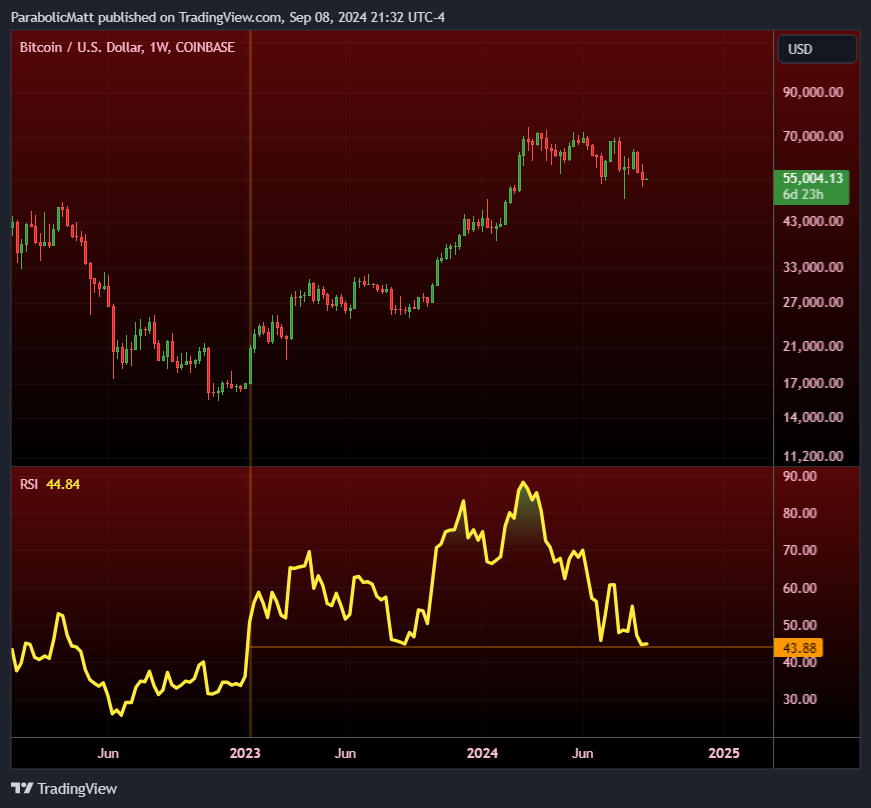Click the RSI 80.00 scale label

tap(799, 513)
